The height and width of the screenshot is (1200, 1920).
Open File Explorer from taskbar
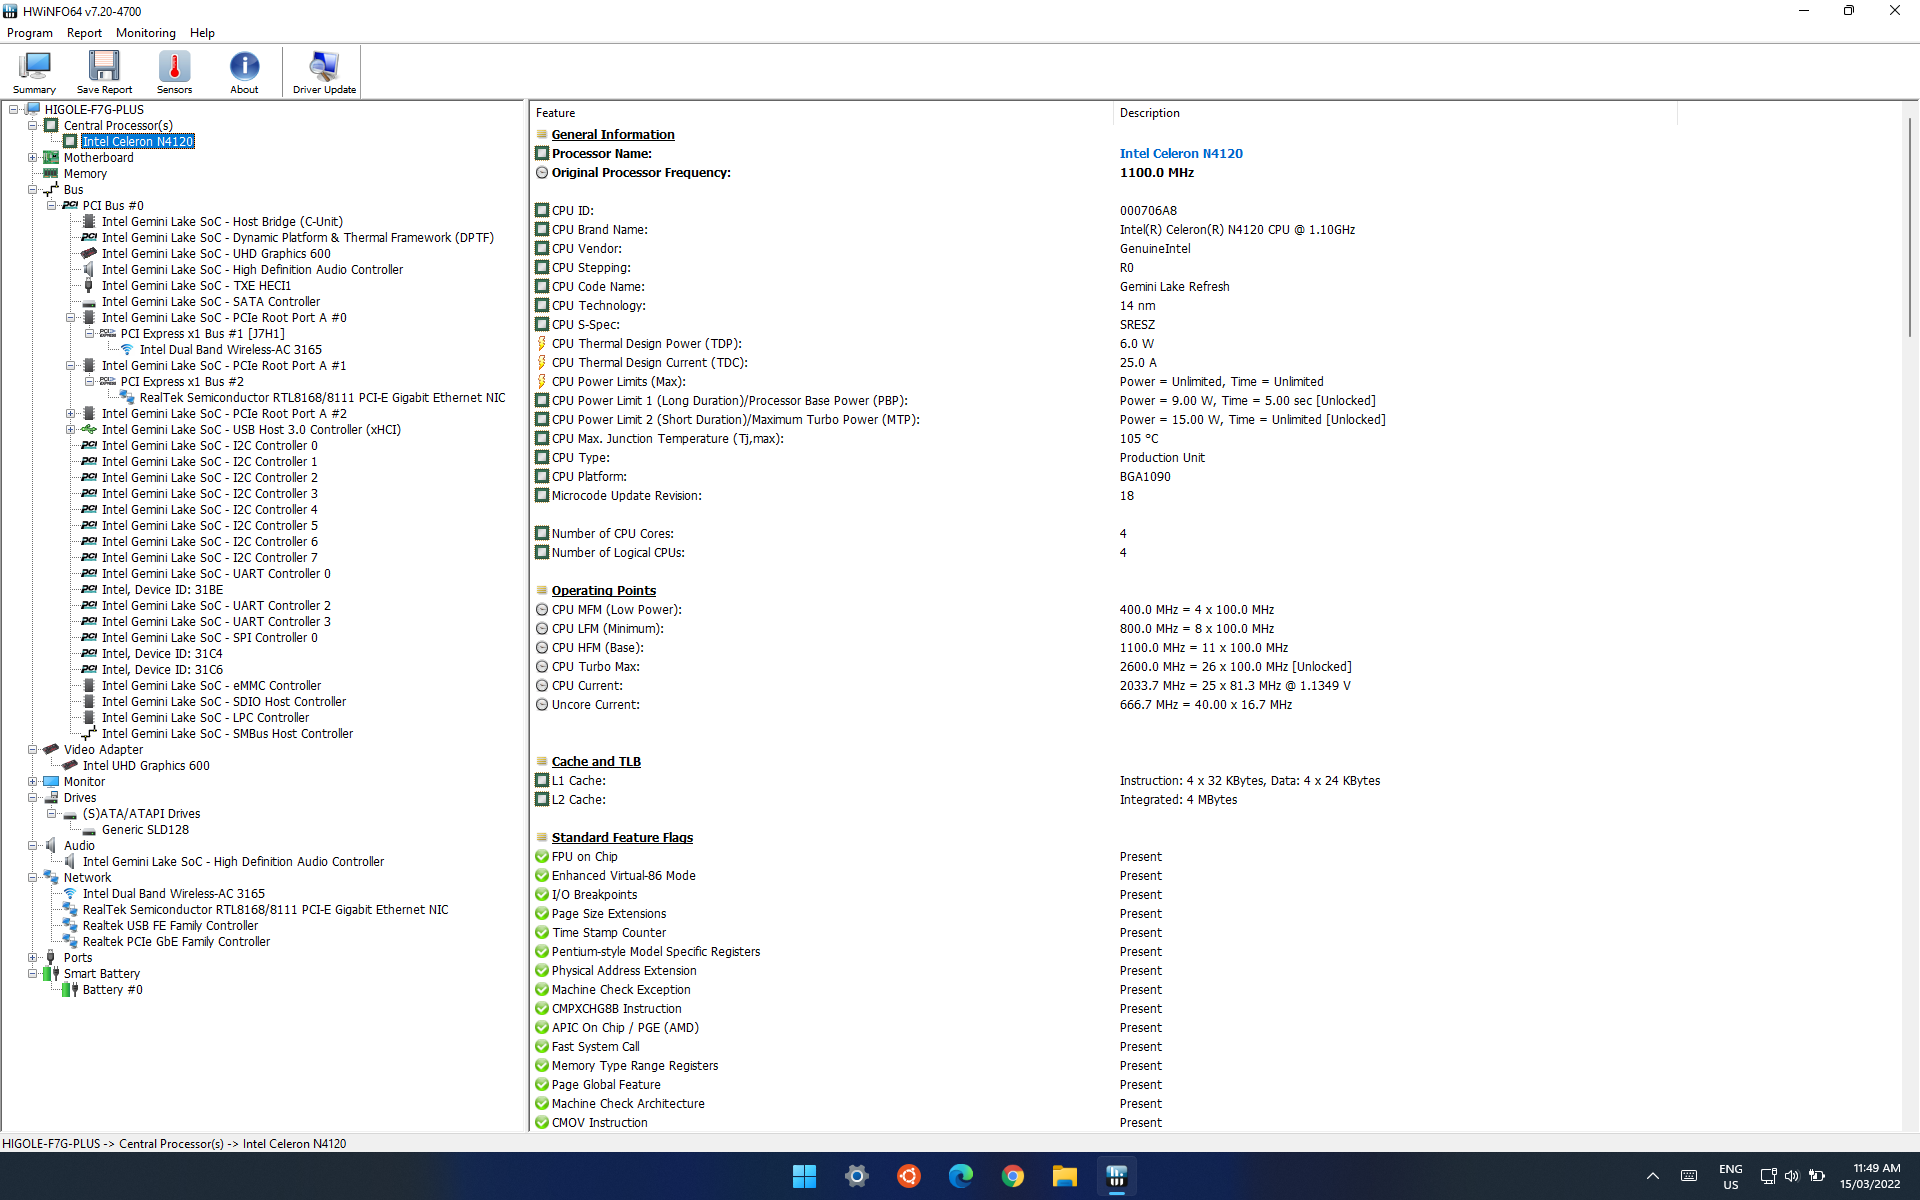click(x=1065, y=1176)
